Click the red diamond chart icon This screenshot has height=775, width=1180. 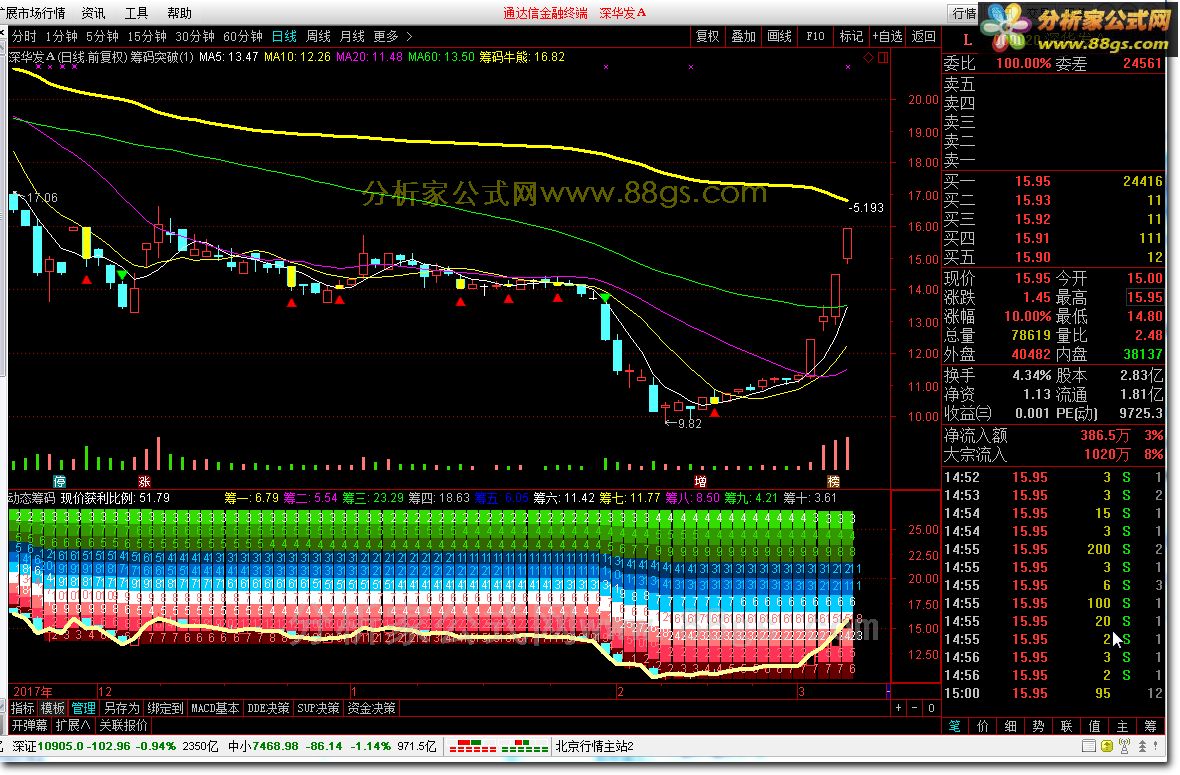tap(868, 57)
